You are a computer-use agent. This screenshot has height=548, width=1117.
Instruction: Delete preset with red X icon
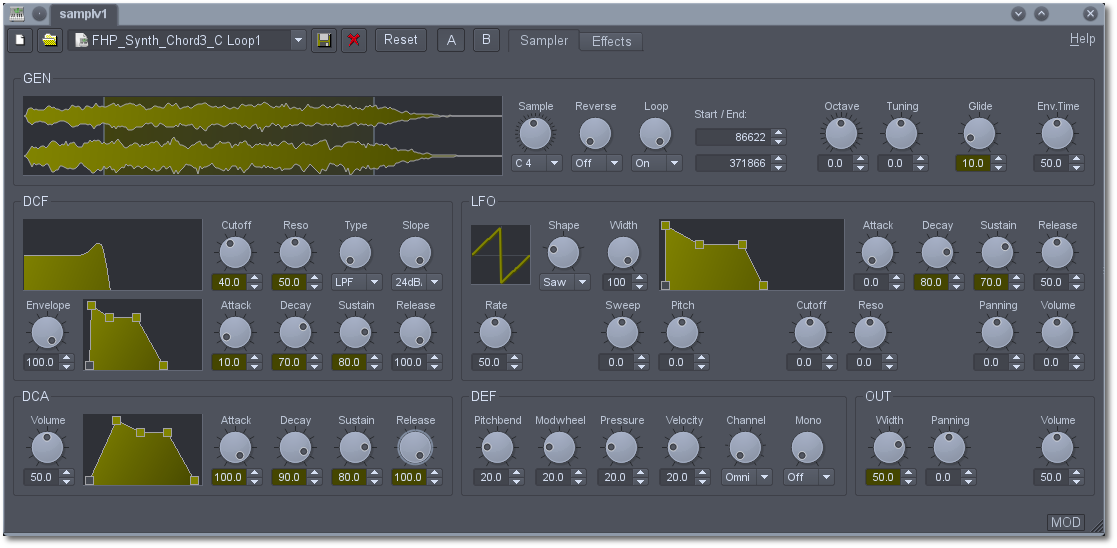click(x=353, y=40)
